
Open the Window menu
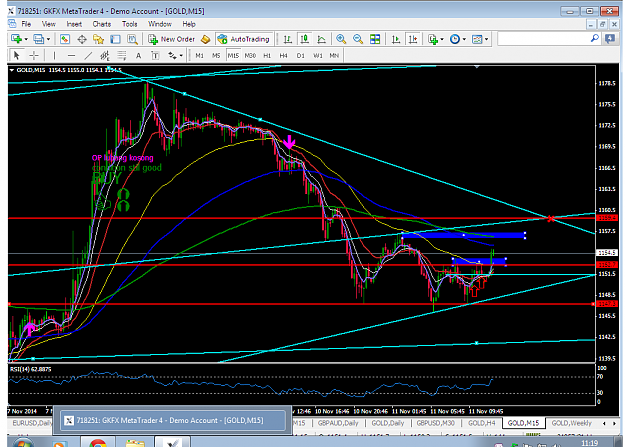click(160, 24)
